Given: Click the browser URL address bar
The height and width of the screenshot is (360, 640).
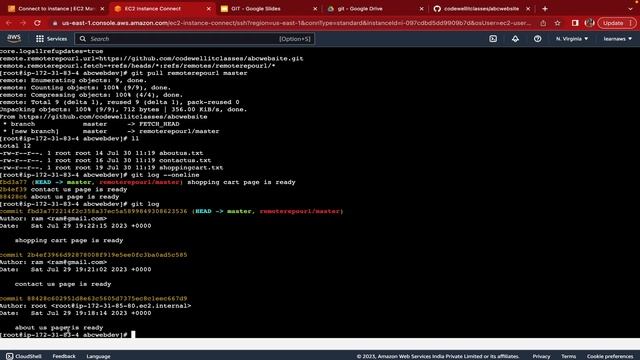Looking at the screenshot, I should click(296, 23).
